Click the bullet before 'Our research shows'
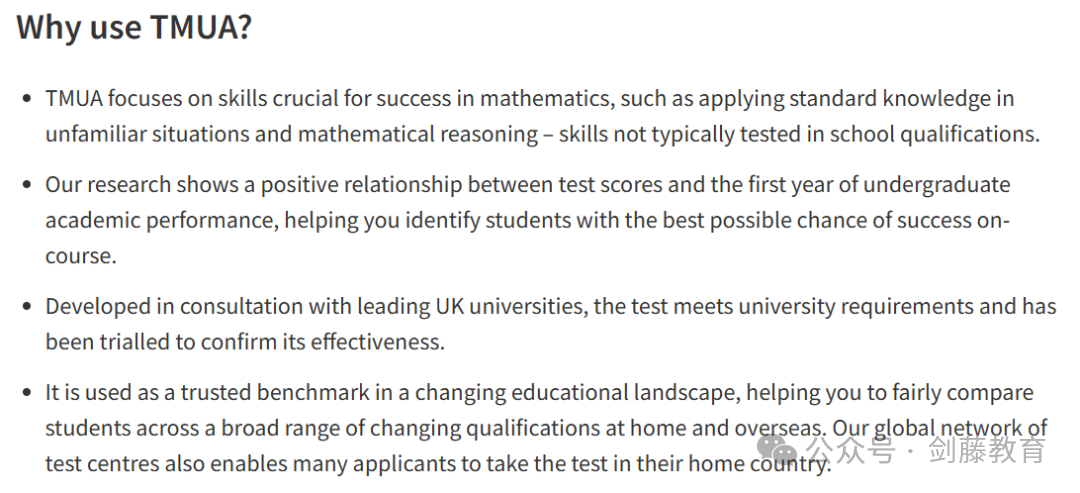This screenshot has height=493, width=1080. click(x=27, y=185)
